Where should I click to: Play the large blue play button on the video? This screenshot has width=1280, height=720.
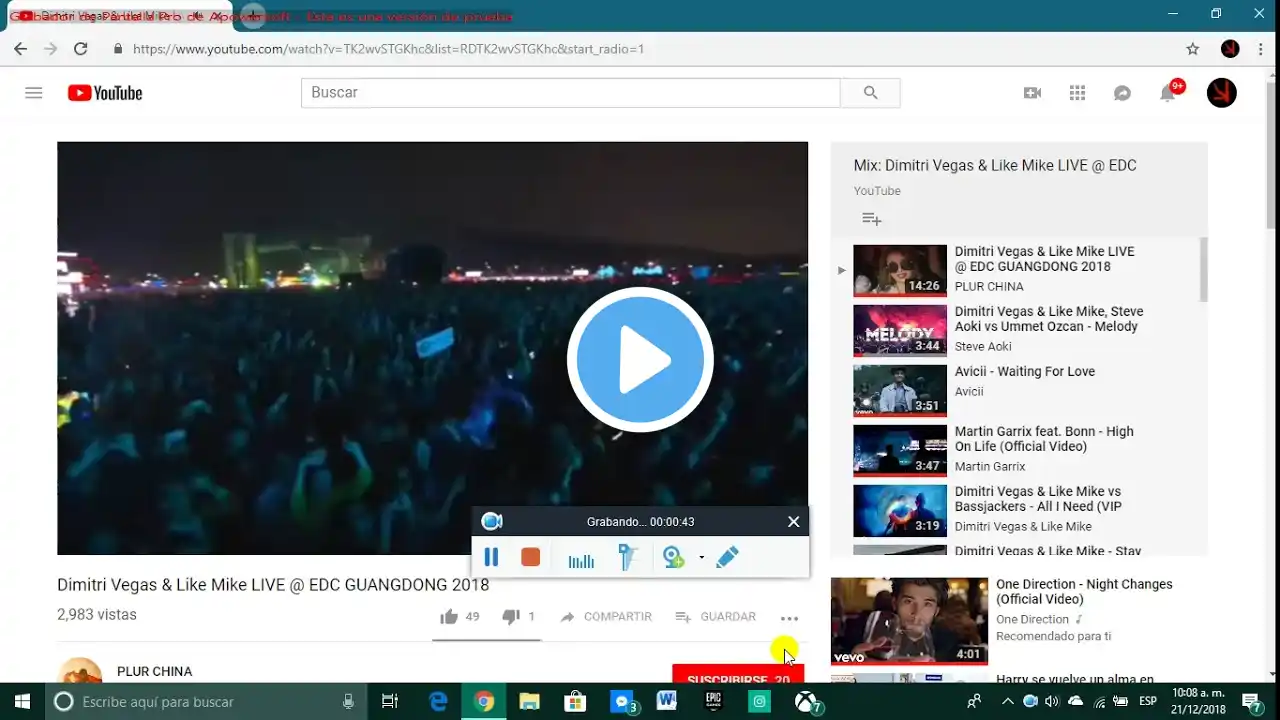640,360
